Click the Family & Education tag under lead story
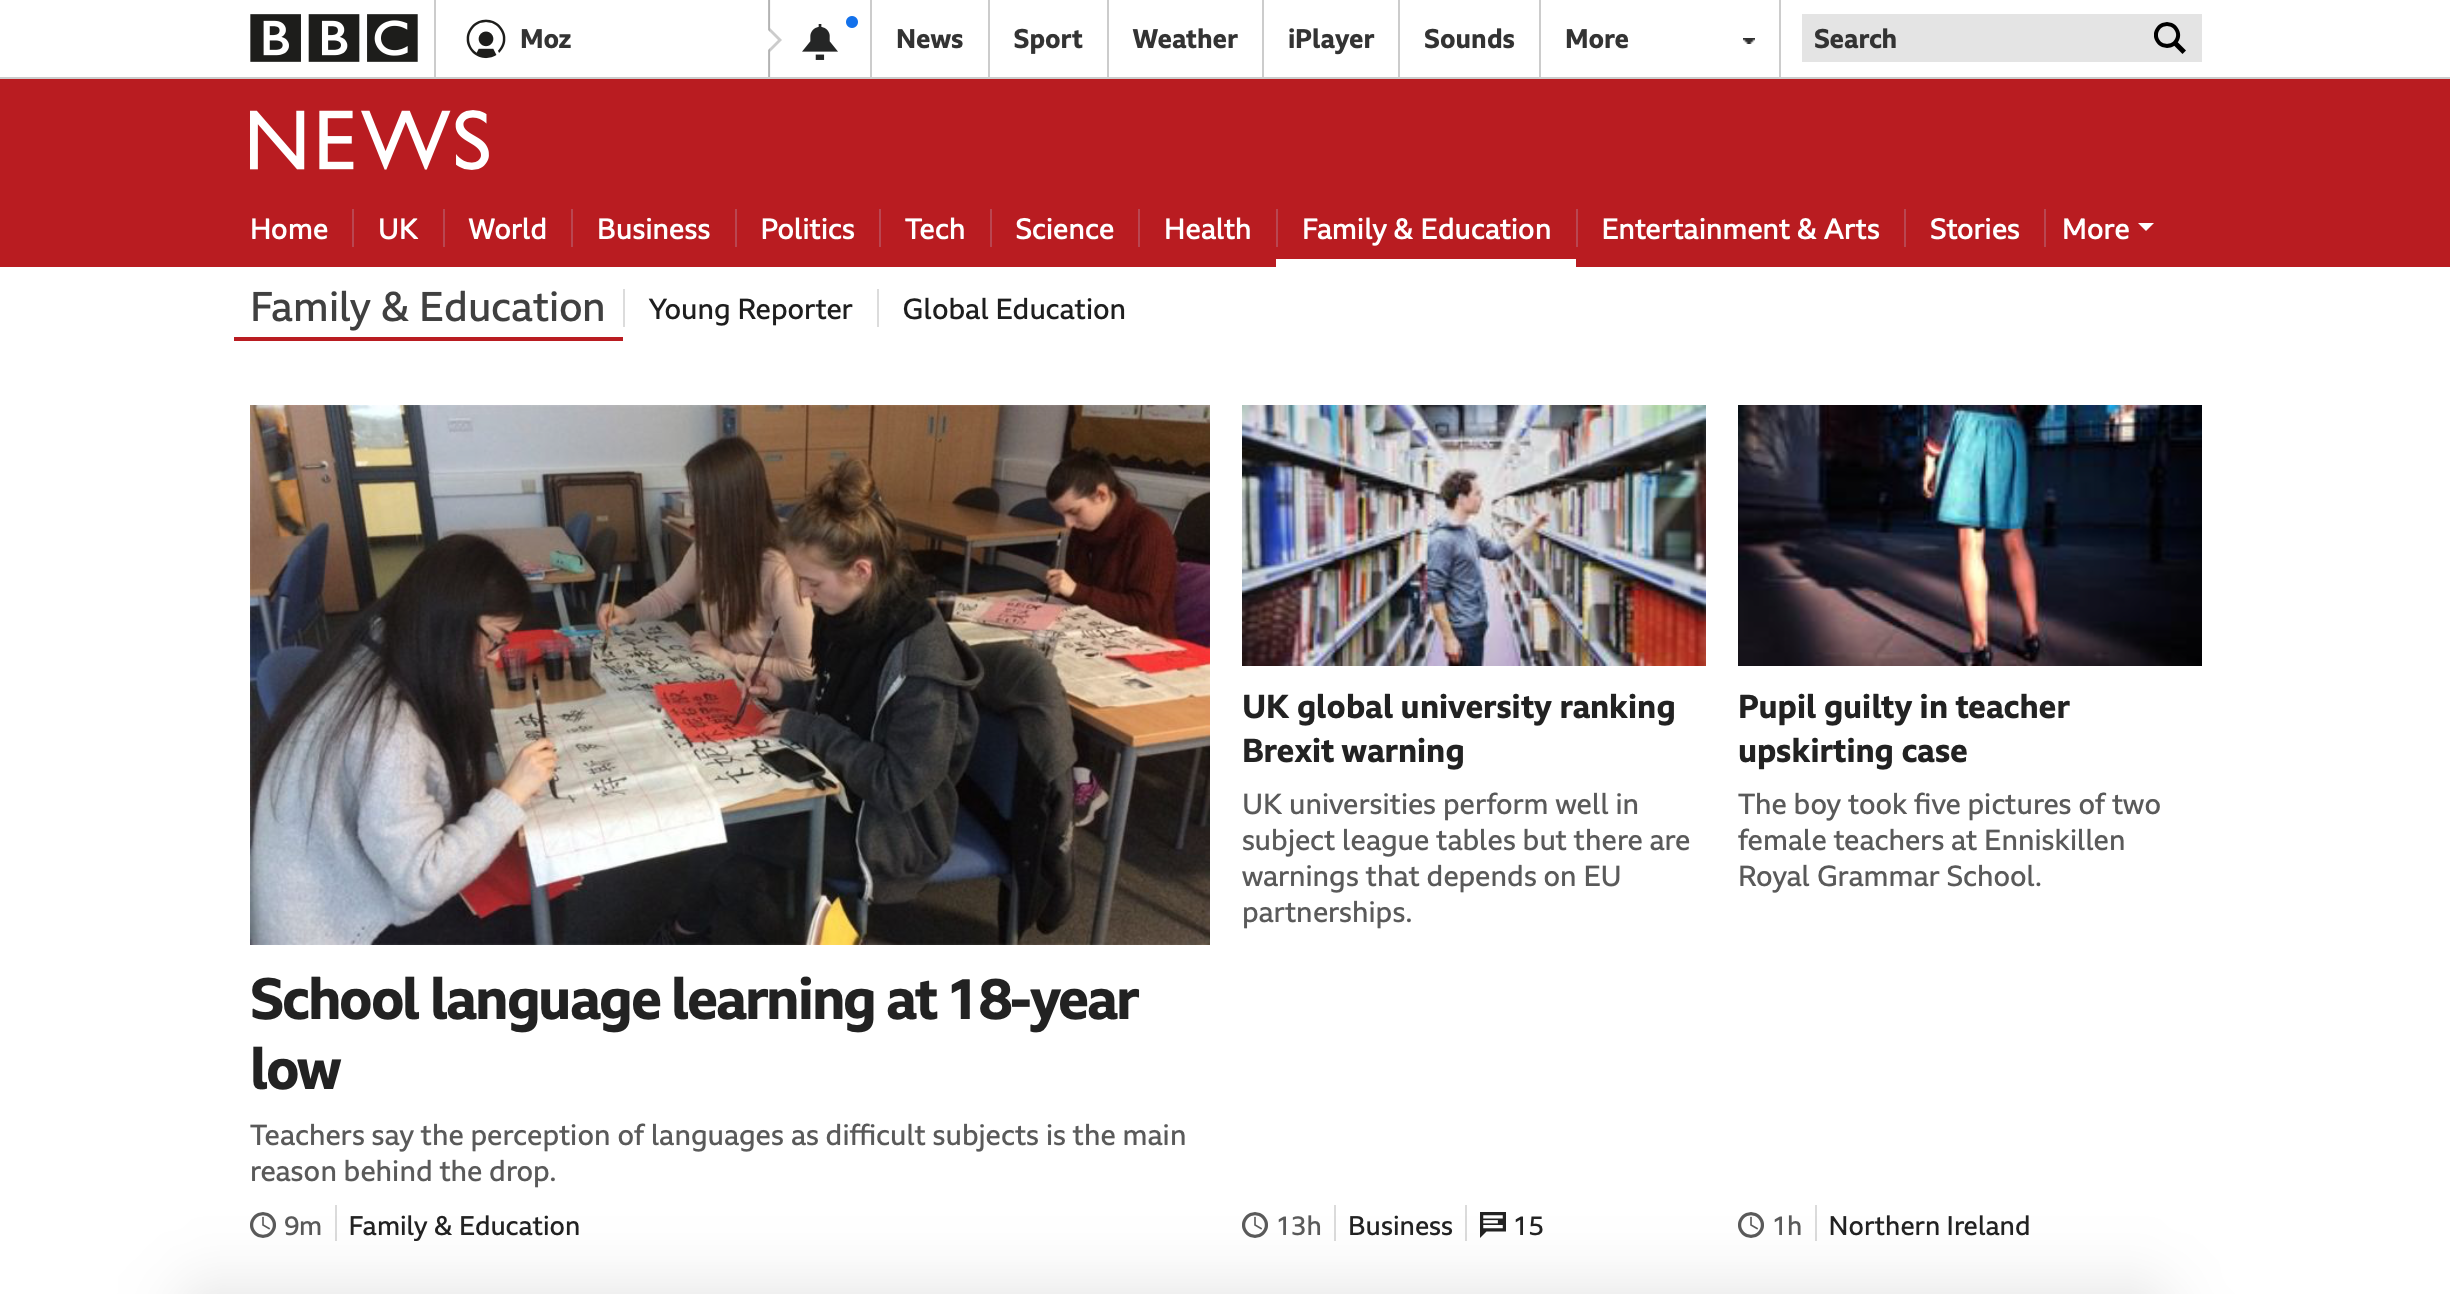Viewport: 2450px width, 1294px height. pos(464,1225)
